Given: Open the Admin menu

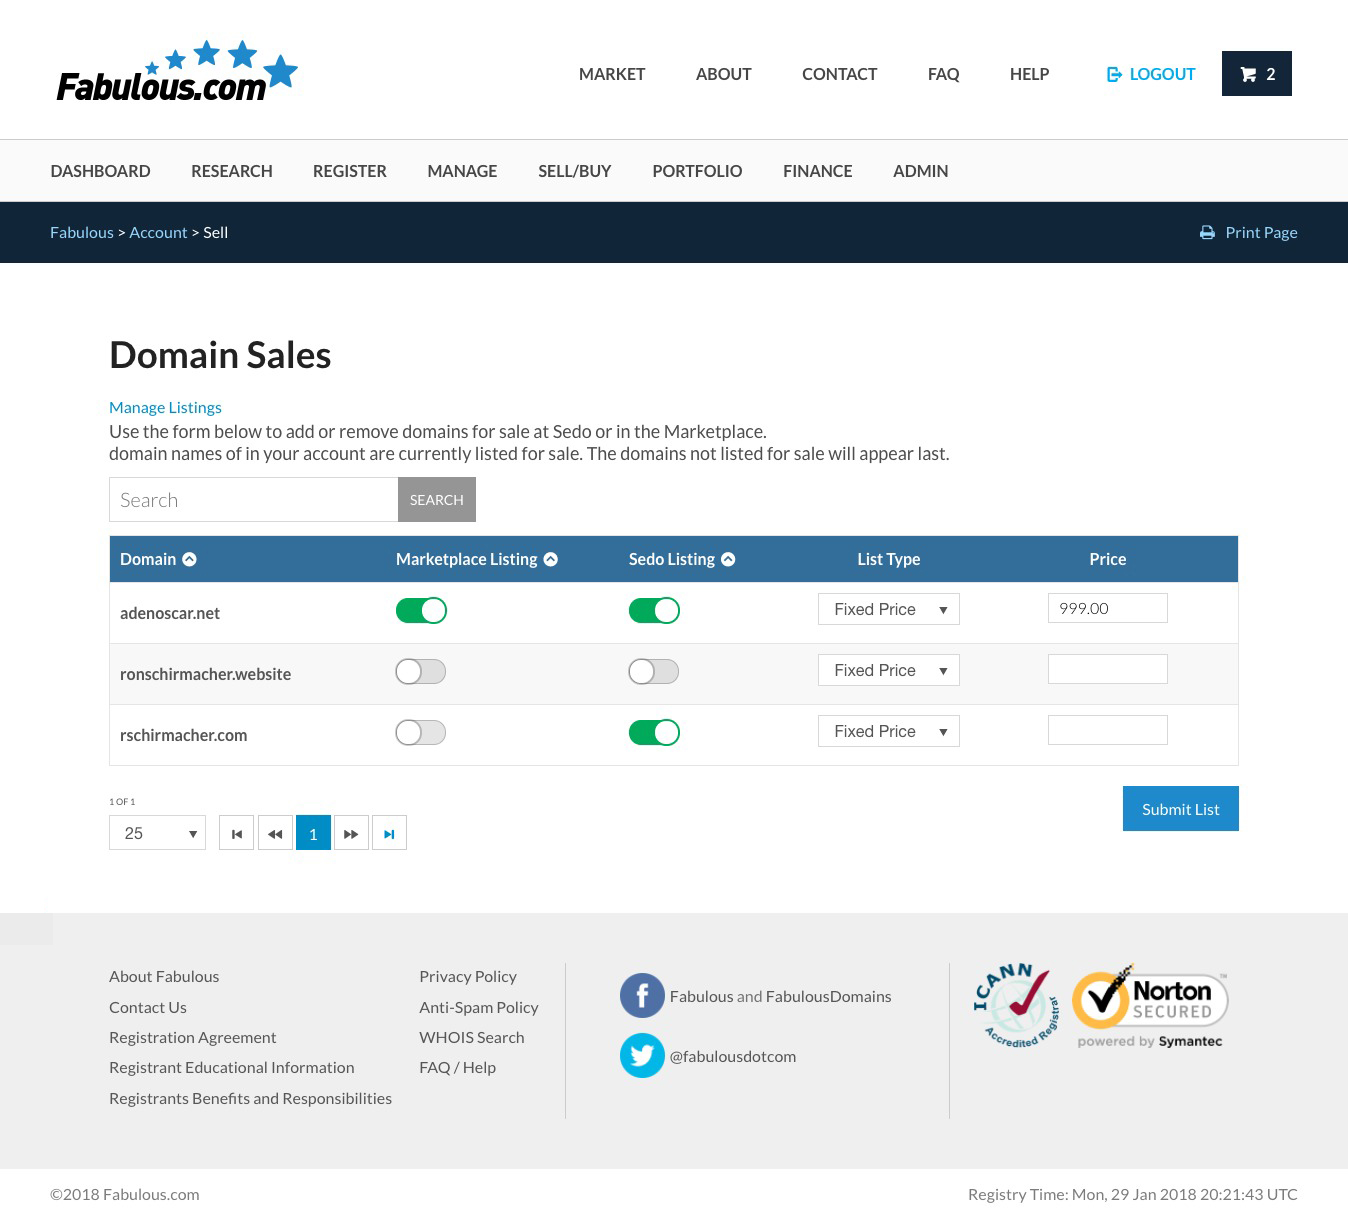Looking at the screenshot, I should coord(921,171).
